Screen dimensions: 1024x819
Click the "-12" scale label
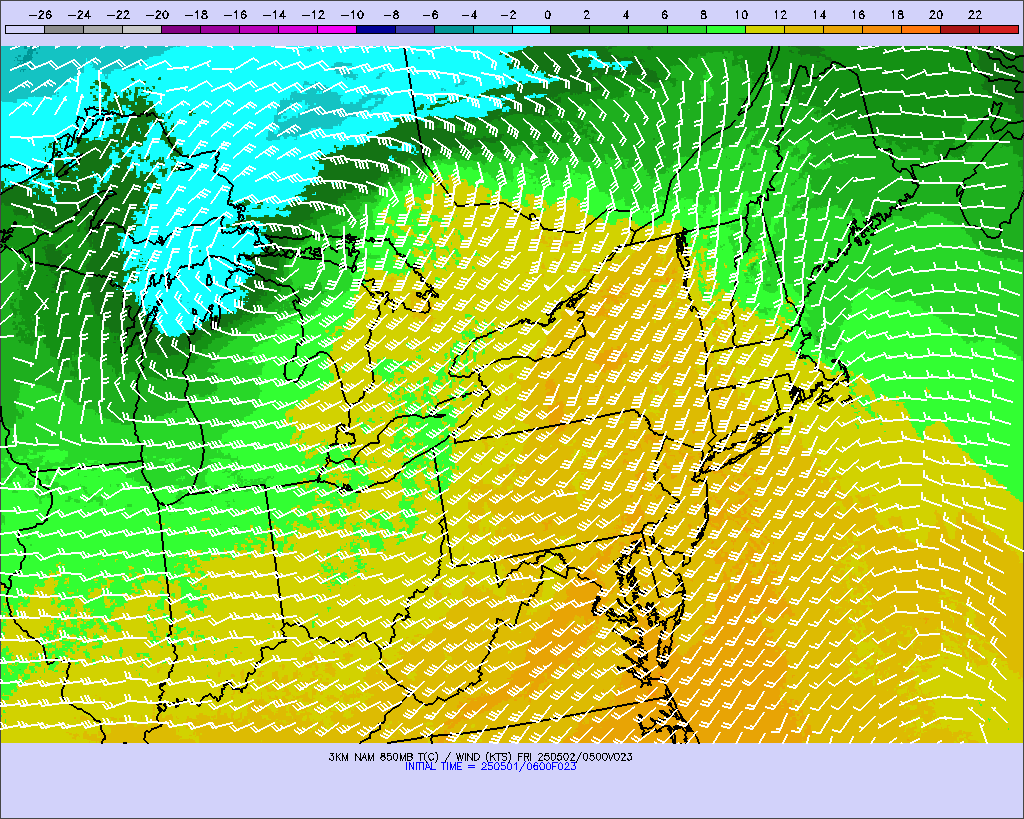(313, 15)
